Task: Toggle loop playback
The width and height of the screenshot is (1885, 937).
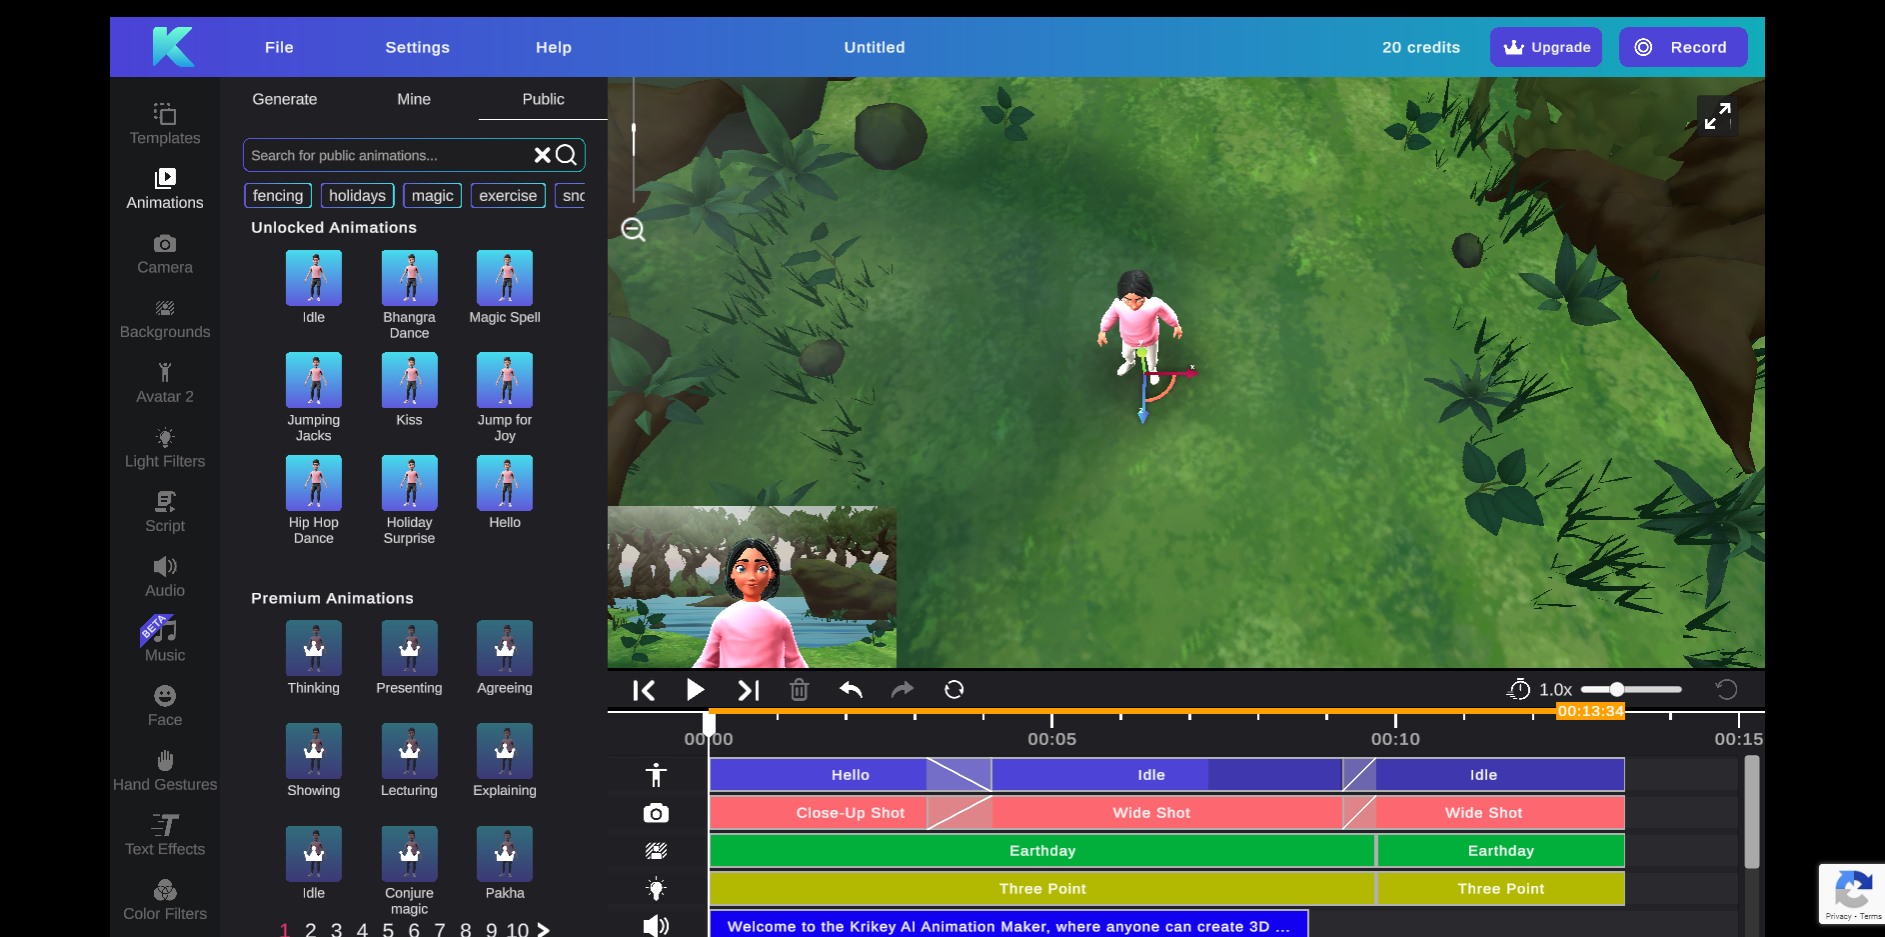Action: 954,690
